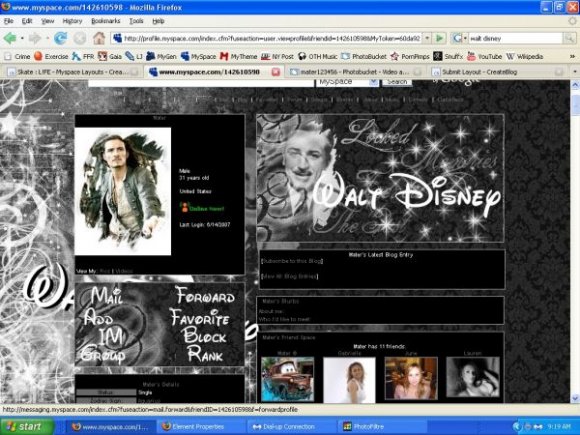The height and width of the screenshot is (435, 580).
Task: Click the Search button next to MySpace dropdown
Action: [x=397, y=82]
